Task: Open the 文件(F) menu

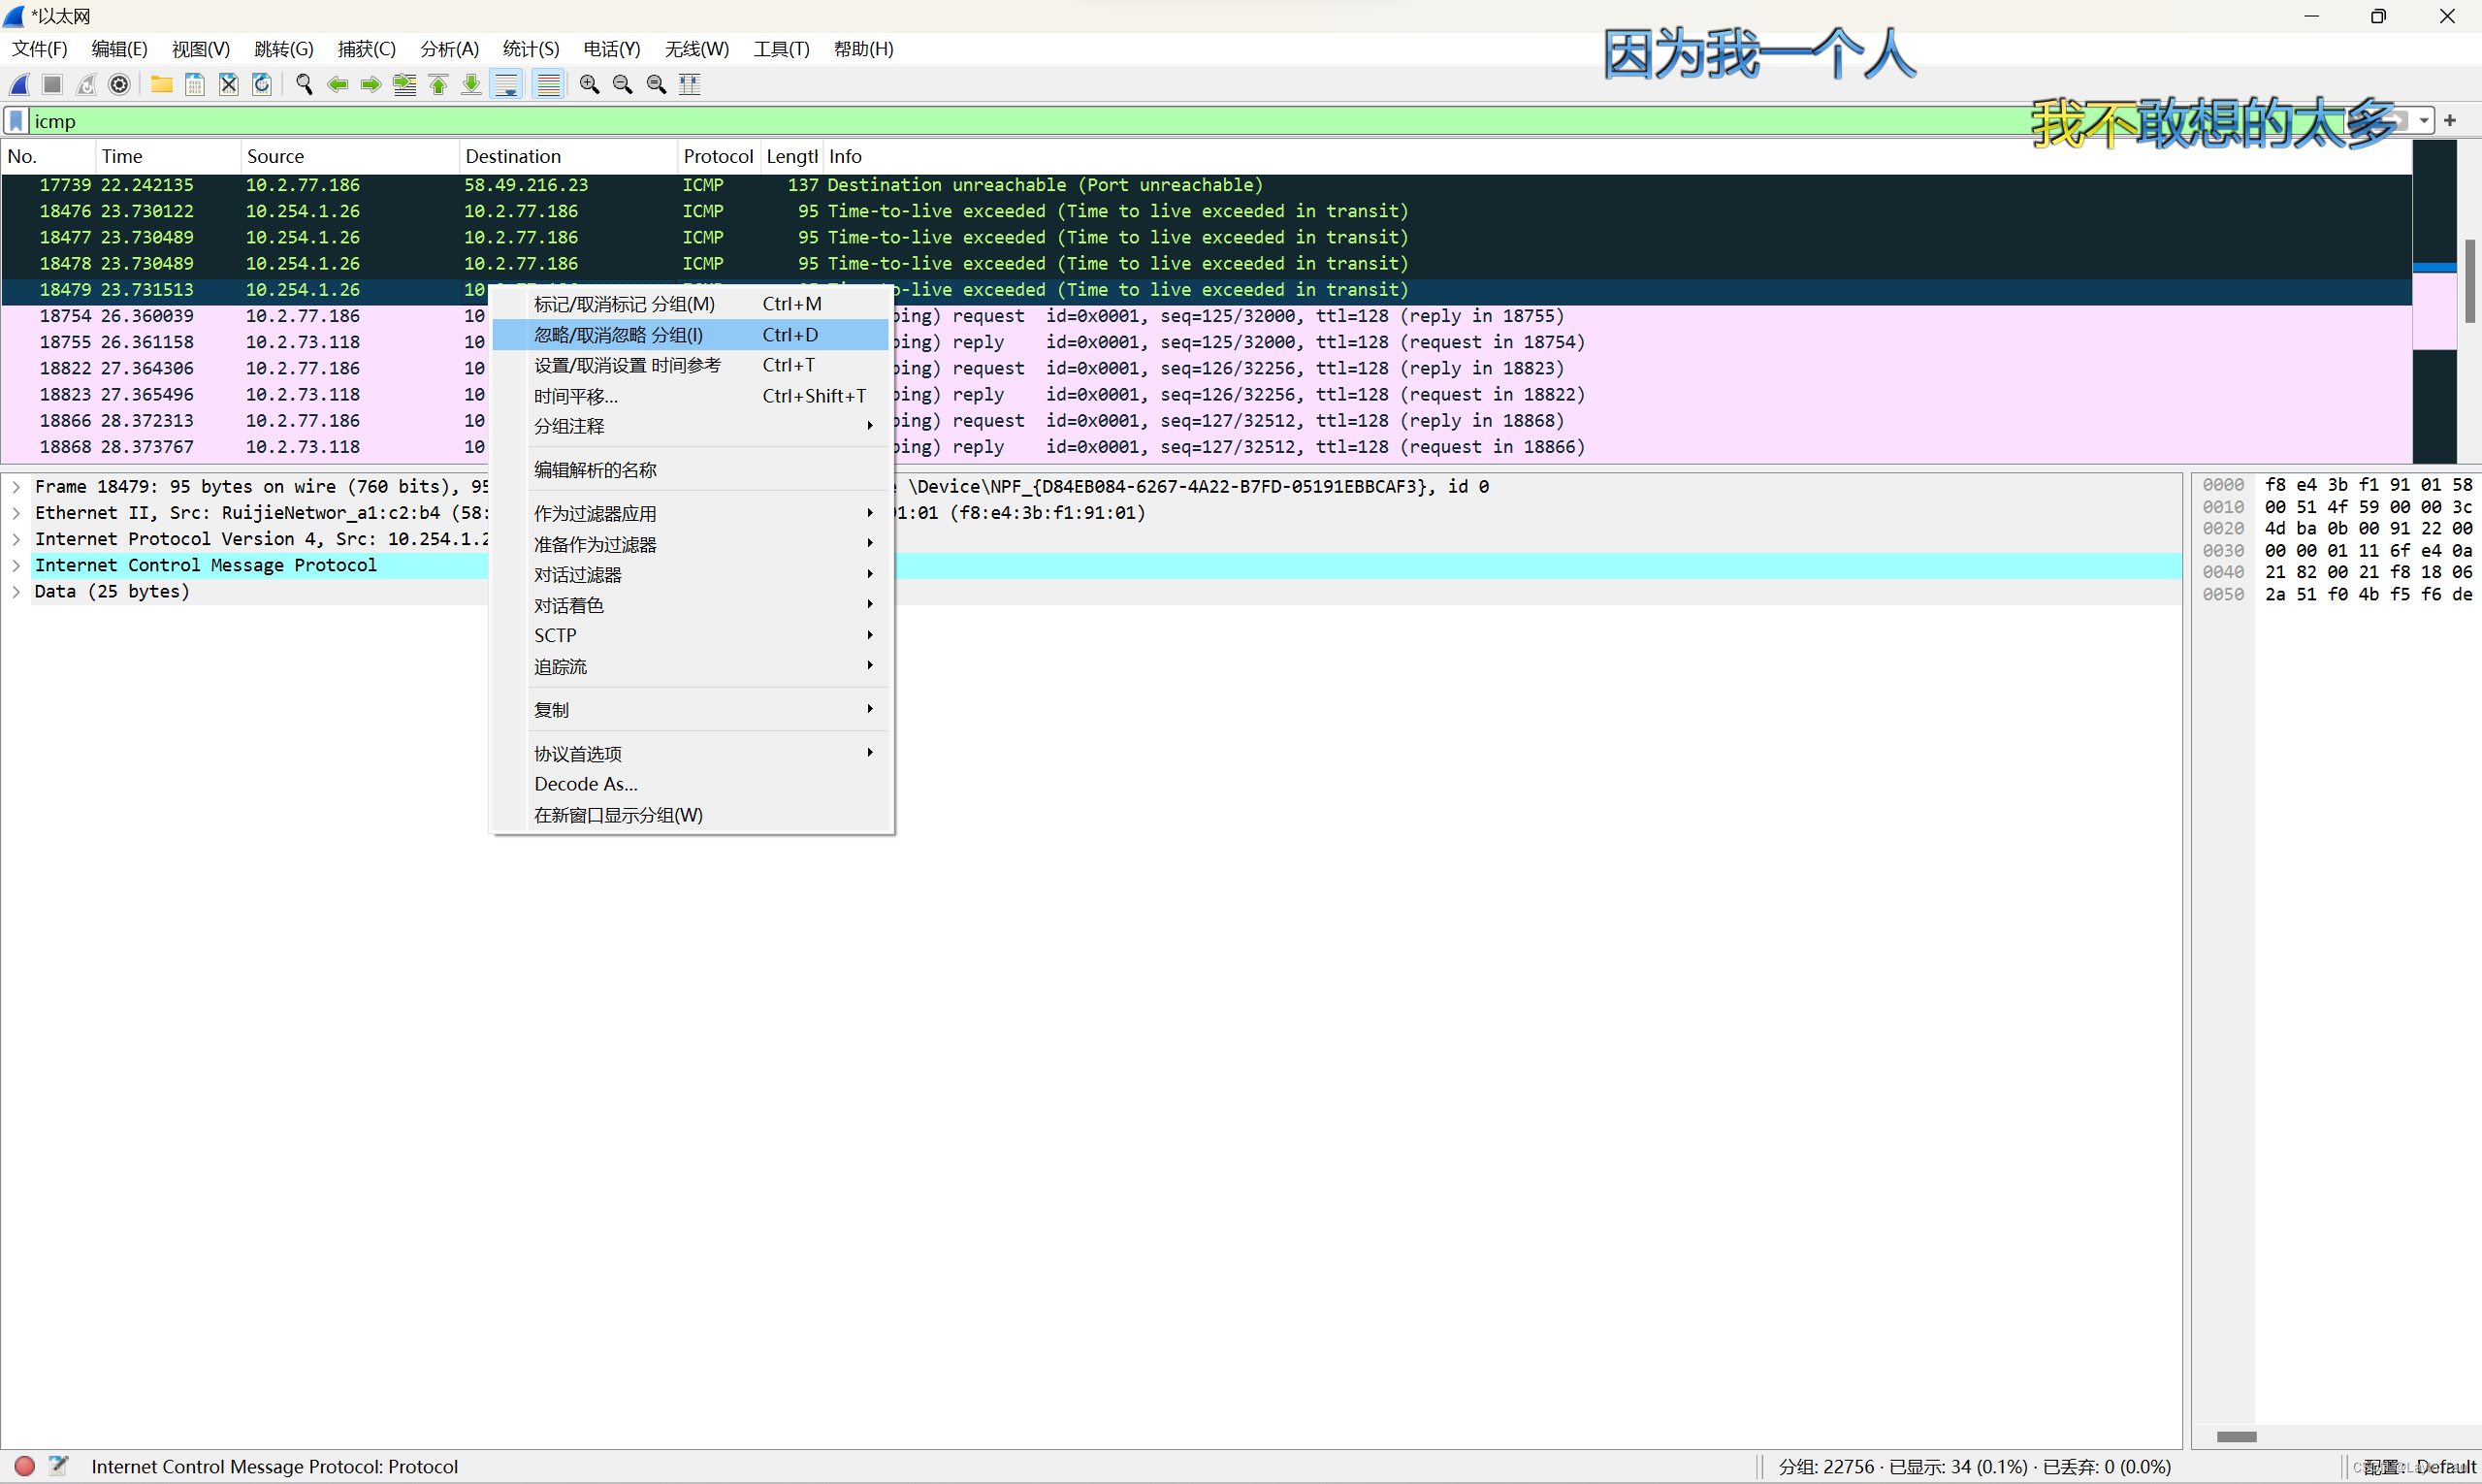Action: point(39,49)
